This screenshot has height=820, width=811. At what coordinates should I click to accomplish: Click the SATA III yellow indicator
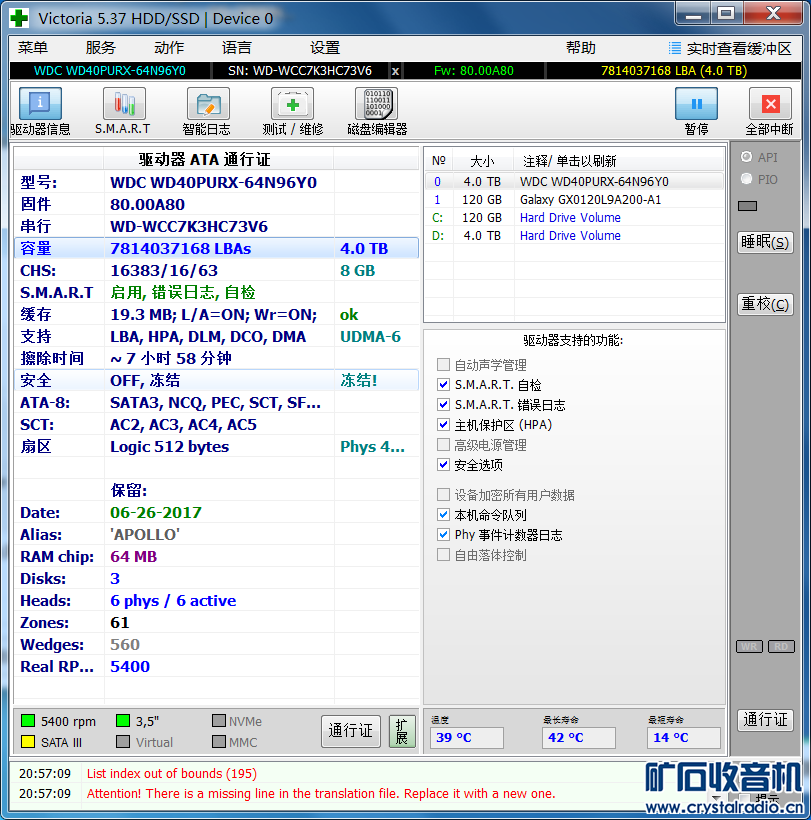tap(28, 742)
